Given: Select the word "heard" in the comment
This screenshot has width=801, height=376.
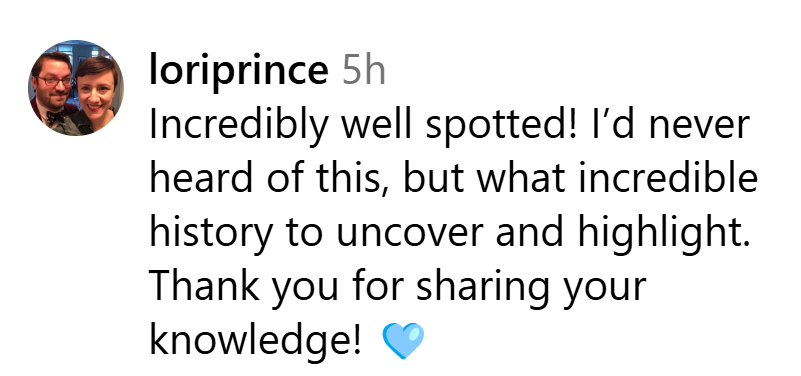Looking at the screenshot, I should pyautogui.click(x=201, y=179).
